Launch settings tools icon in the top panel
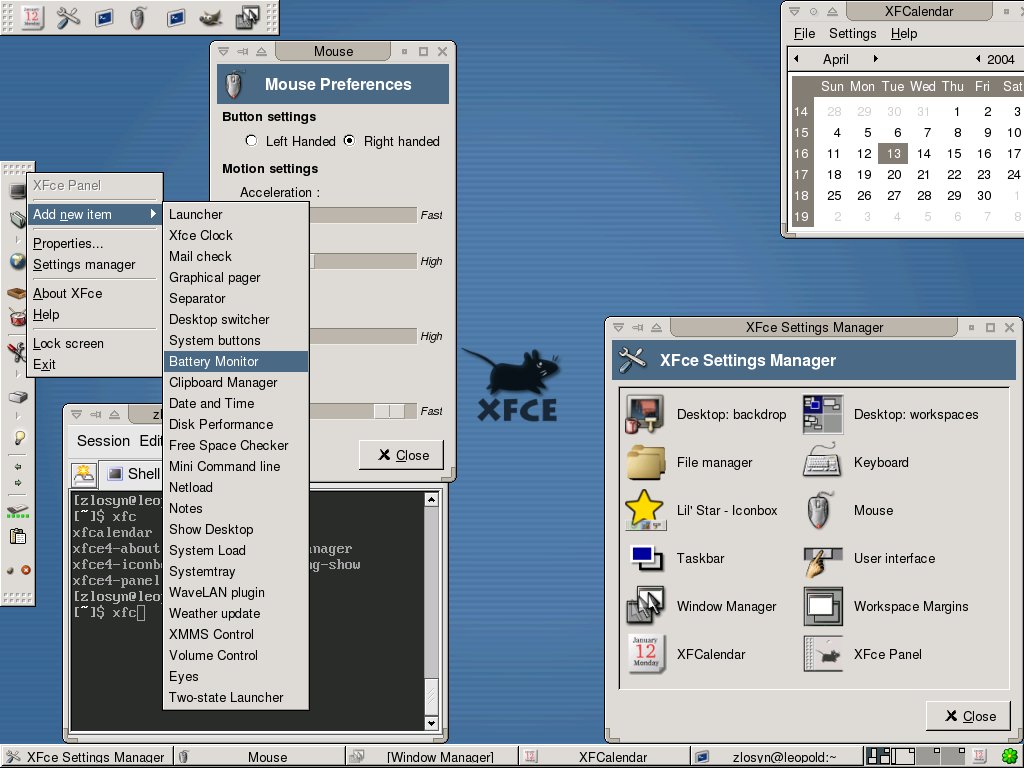 (x=68, y=17)
